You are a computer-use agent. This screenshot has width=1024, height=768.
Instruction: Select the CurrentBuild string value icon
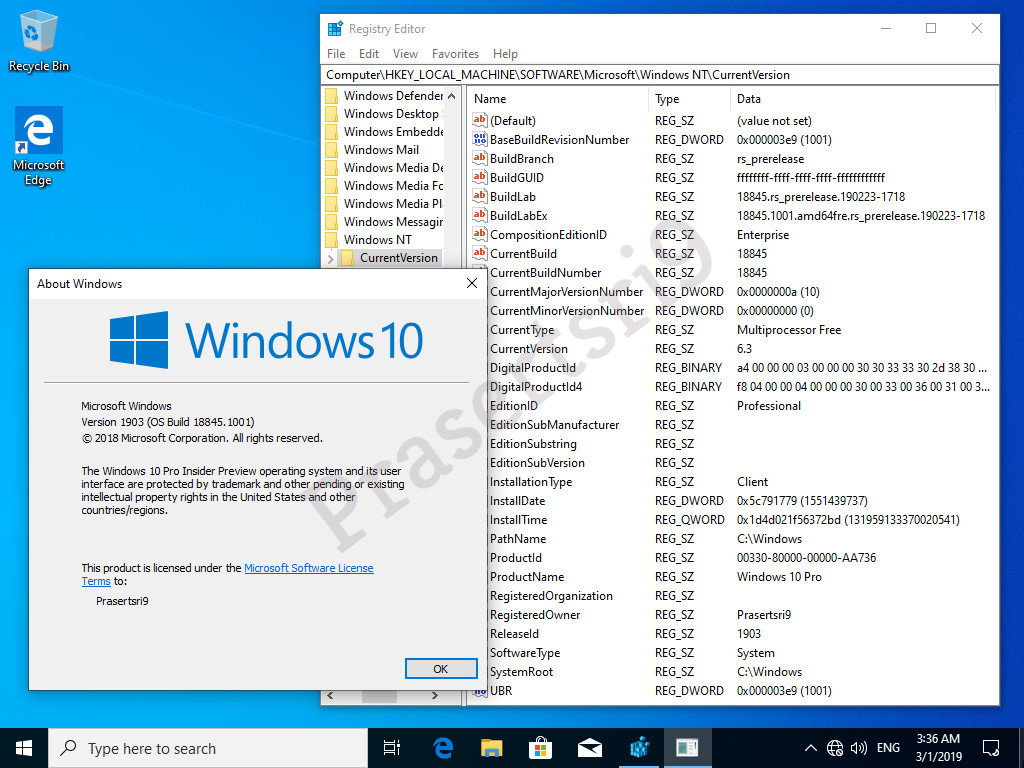click(480, 253)
